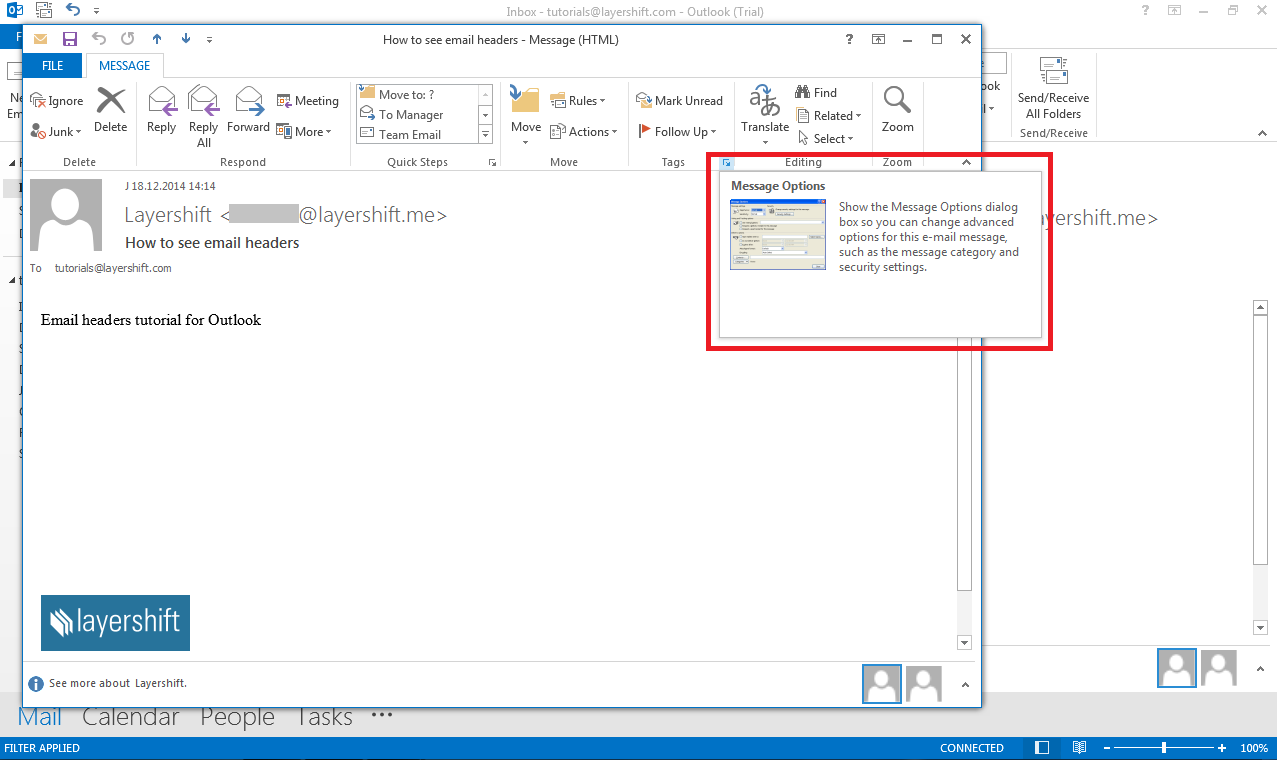Open the Junk dropdown menu
The image size is (1277, 760).
click(x=56, y=131)
